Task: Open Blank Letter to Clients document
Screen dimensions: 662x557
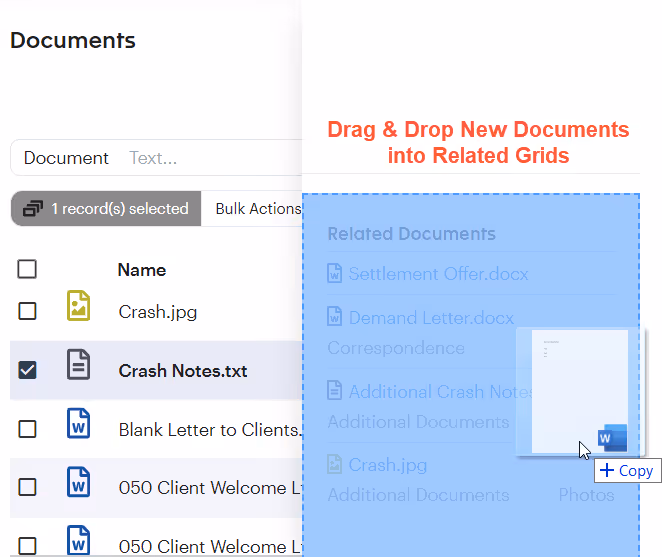Action: coord(210,430)
